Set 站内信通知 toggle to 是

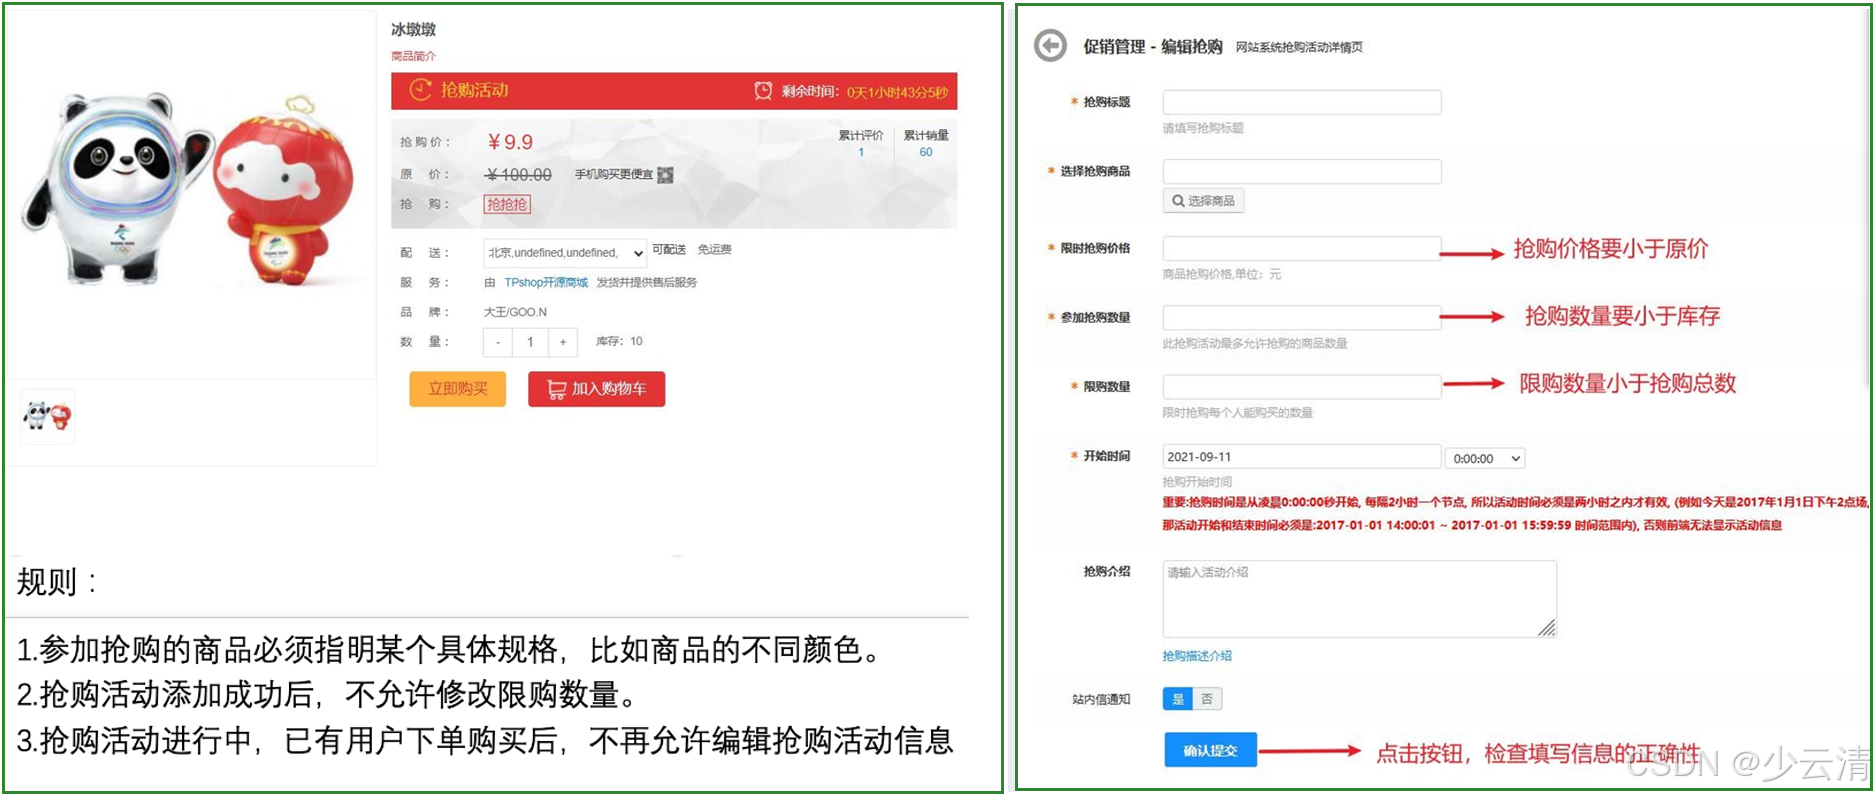(x=1177, y=699)
